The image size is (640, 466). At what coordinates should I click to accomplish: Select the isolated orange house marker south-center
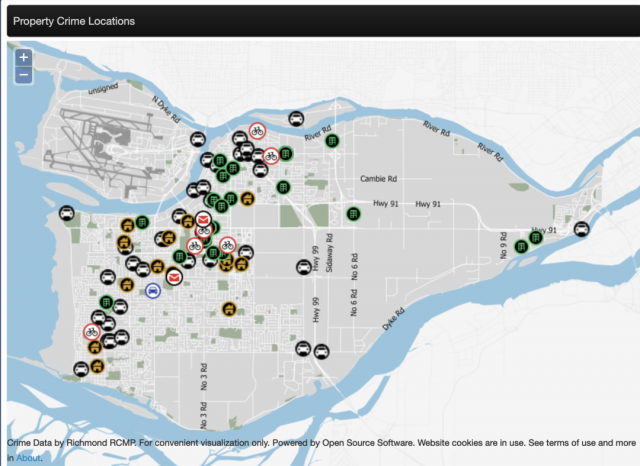point(229,309)
